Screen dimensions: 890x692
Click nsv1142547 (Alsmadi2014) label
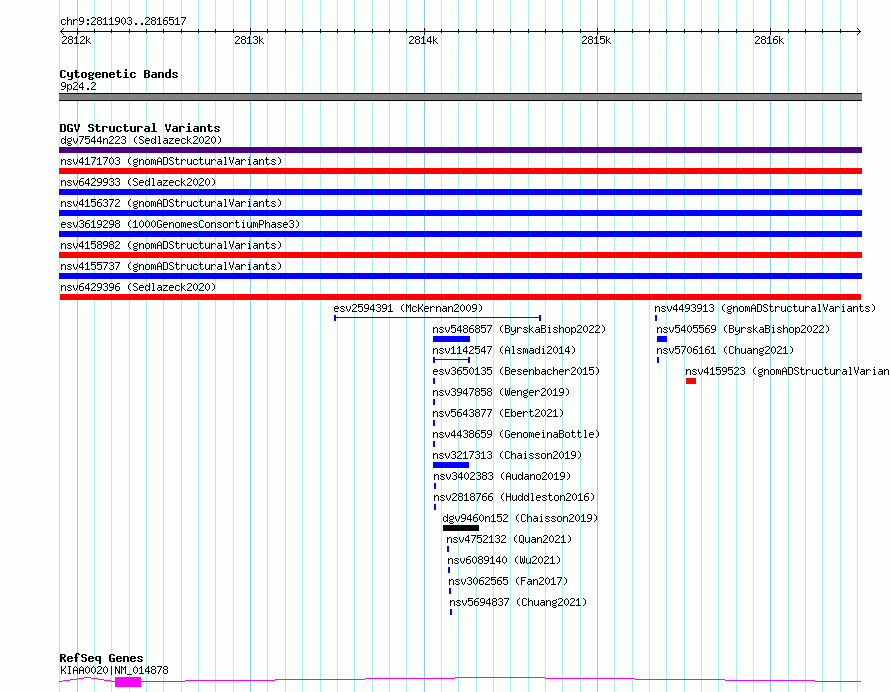coord(504,350)
